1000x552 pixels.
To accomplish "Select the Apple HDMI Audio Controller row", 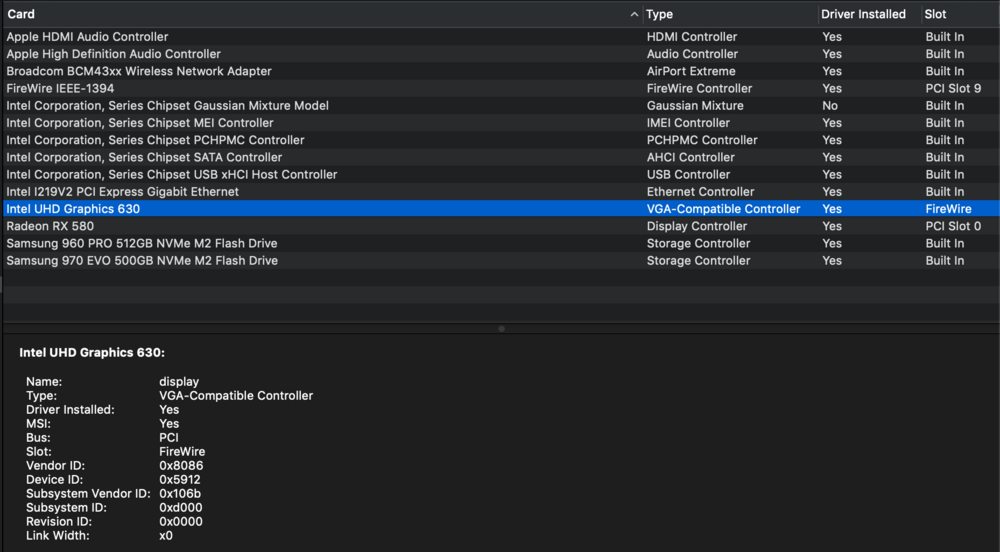I will point(88,37).
